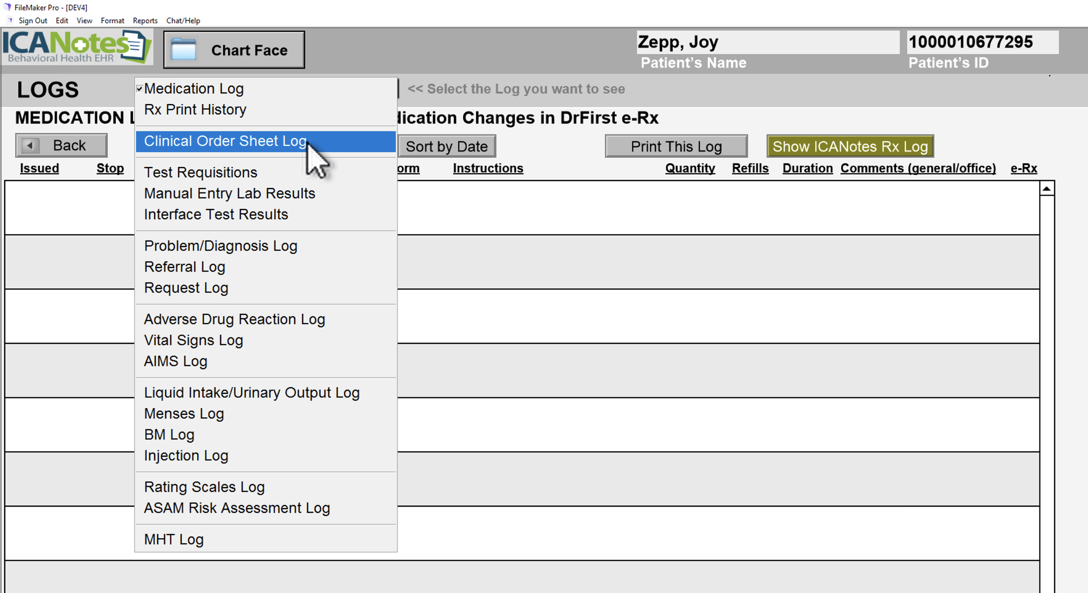1088x593 pixels.
Task: Pick Manual Entry Lab Results option
Action: pyautogui.click(x=229, y=194)
